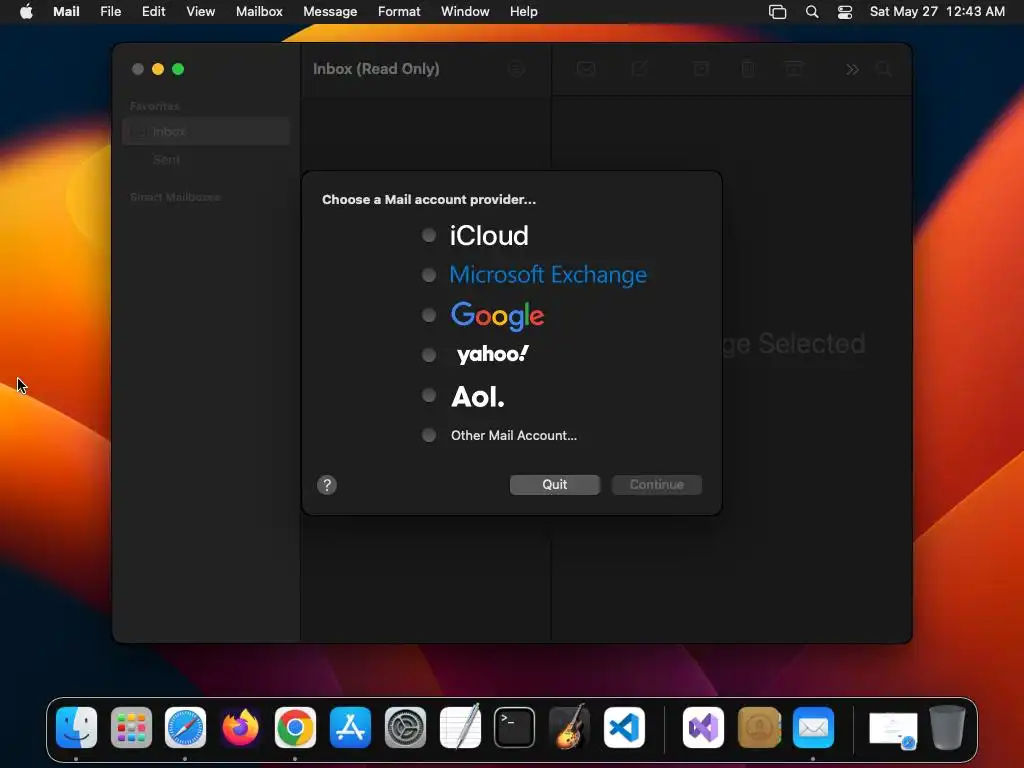Screen dimensions: 1024x768
Task: Launch GarageBand from the Dock
Action: (569, 726)
